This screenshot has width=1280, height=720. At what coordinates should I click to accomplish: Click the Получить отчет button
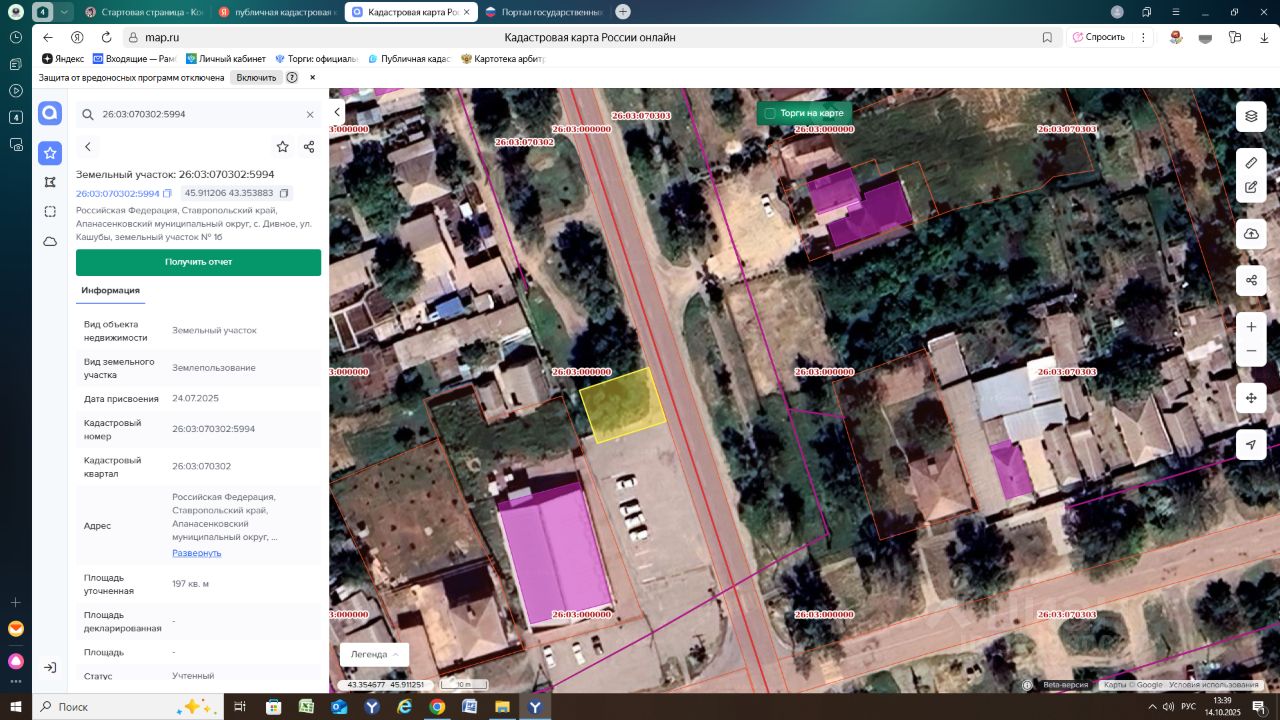[198, 262]
